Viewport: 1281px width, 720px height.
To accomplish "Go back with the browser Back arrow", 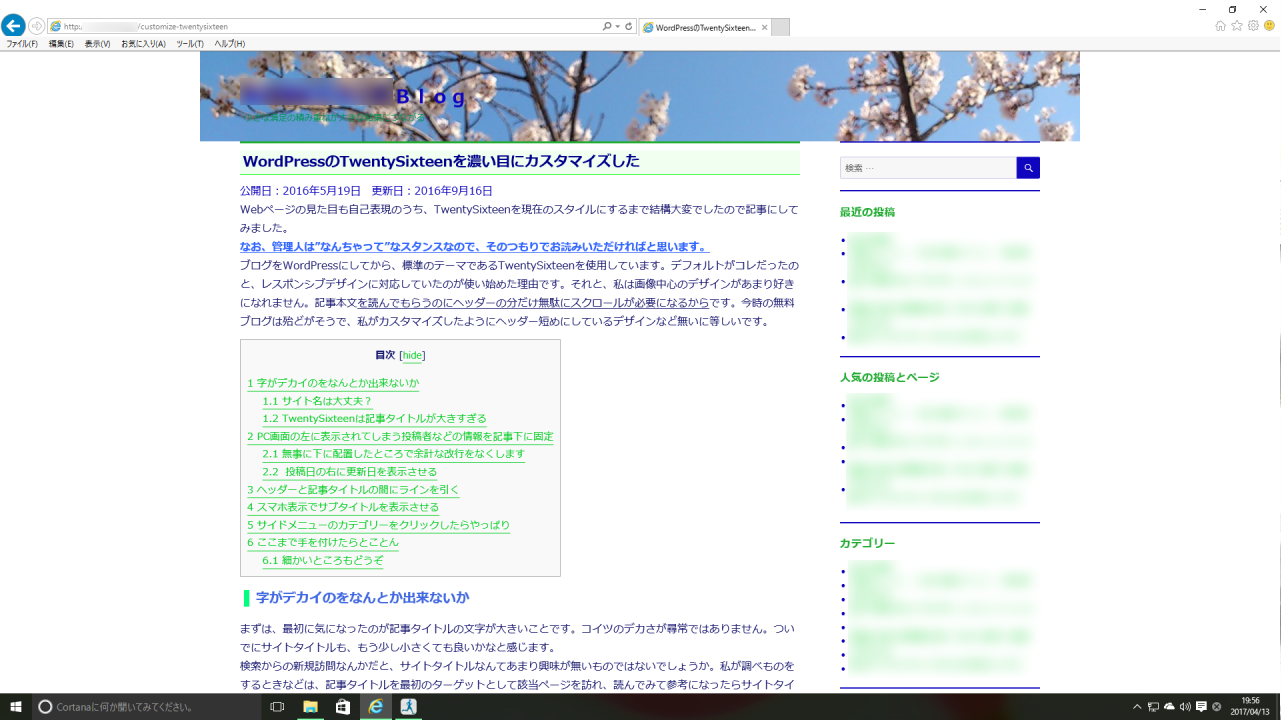I will tap(13, 26).
